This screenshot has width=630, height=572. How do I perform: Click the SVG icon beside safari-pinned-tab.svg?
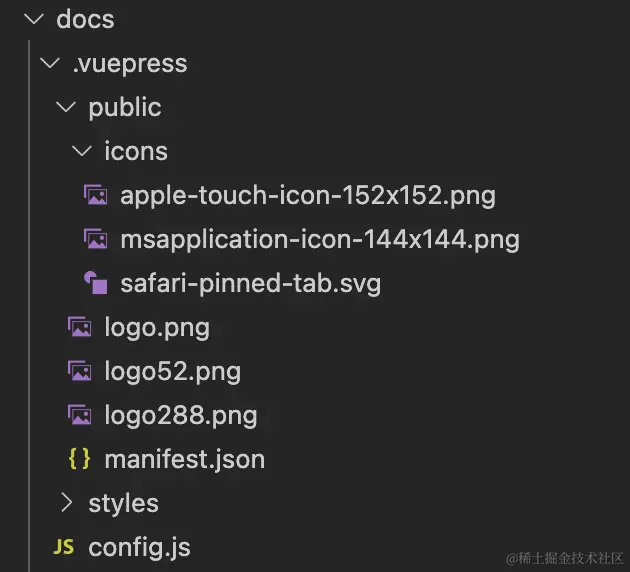point(96,283)
